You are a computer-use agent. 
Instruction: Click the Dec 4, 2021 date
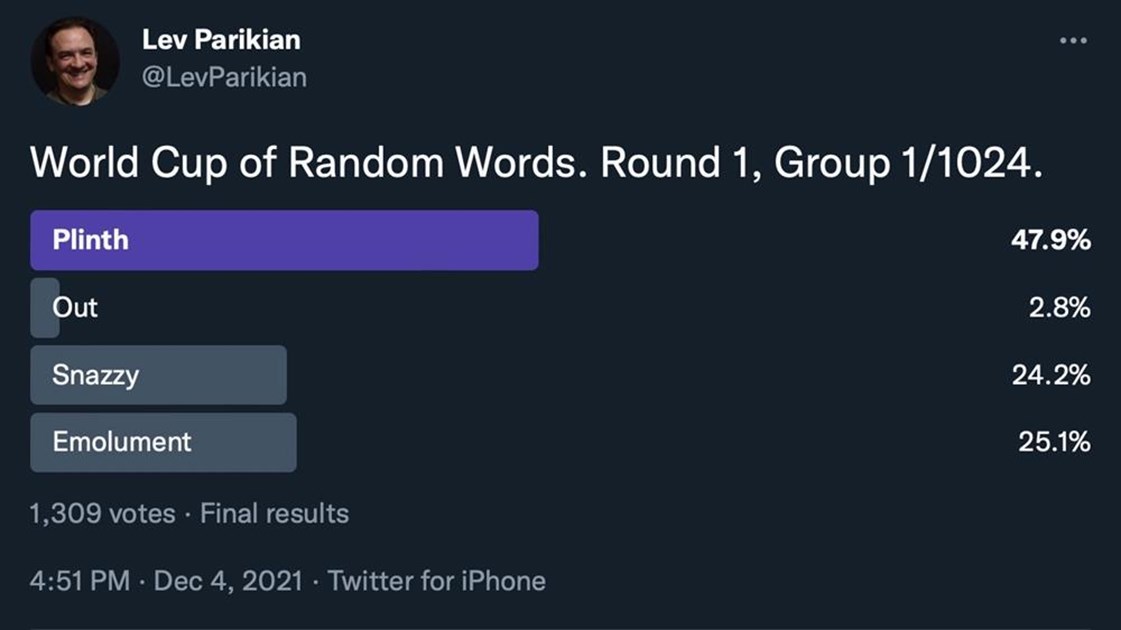coord(231,581)
